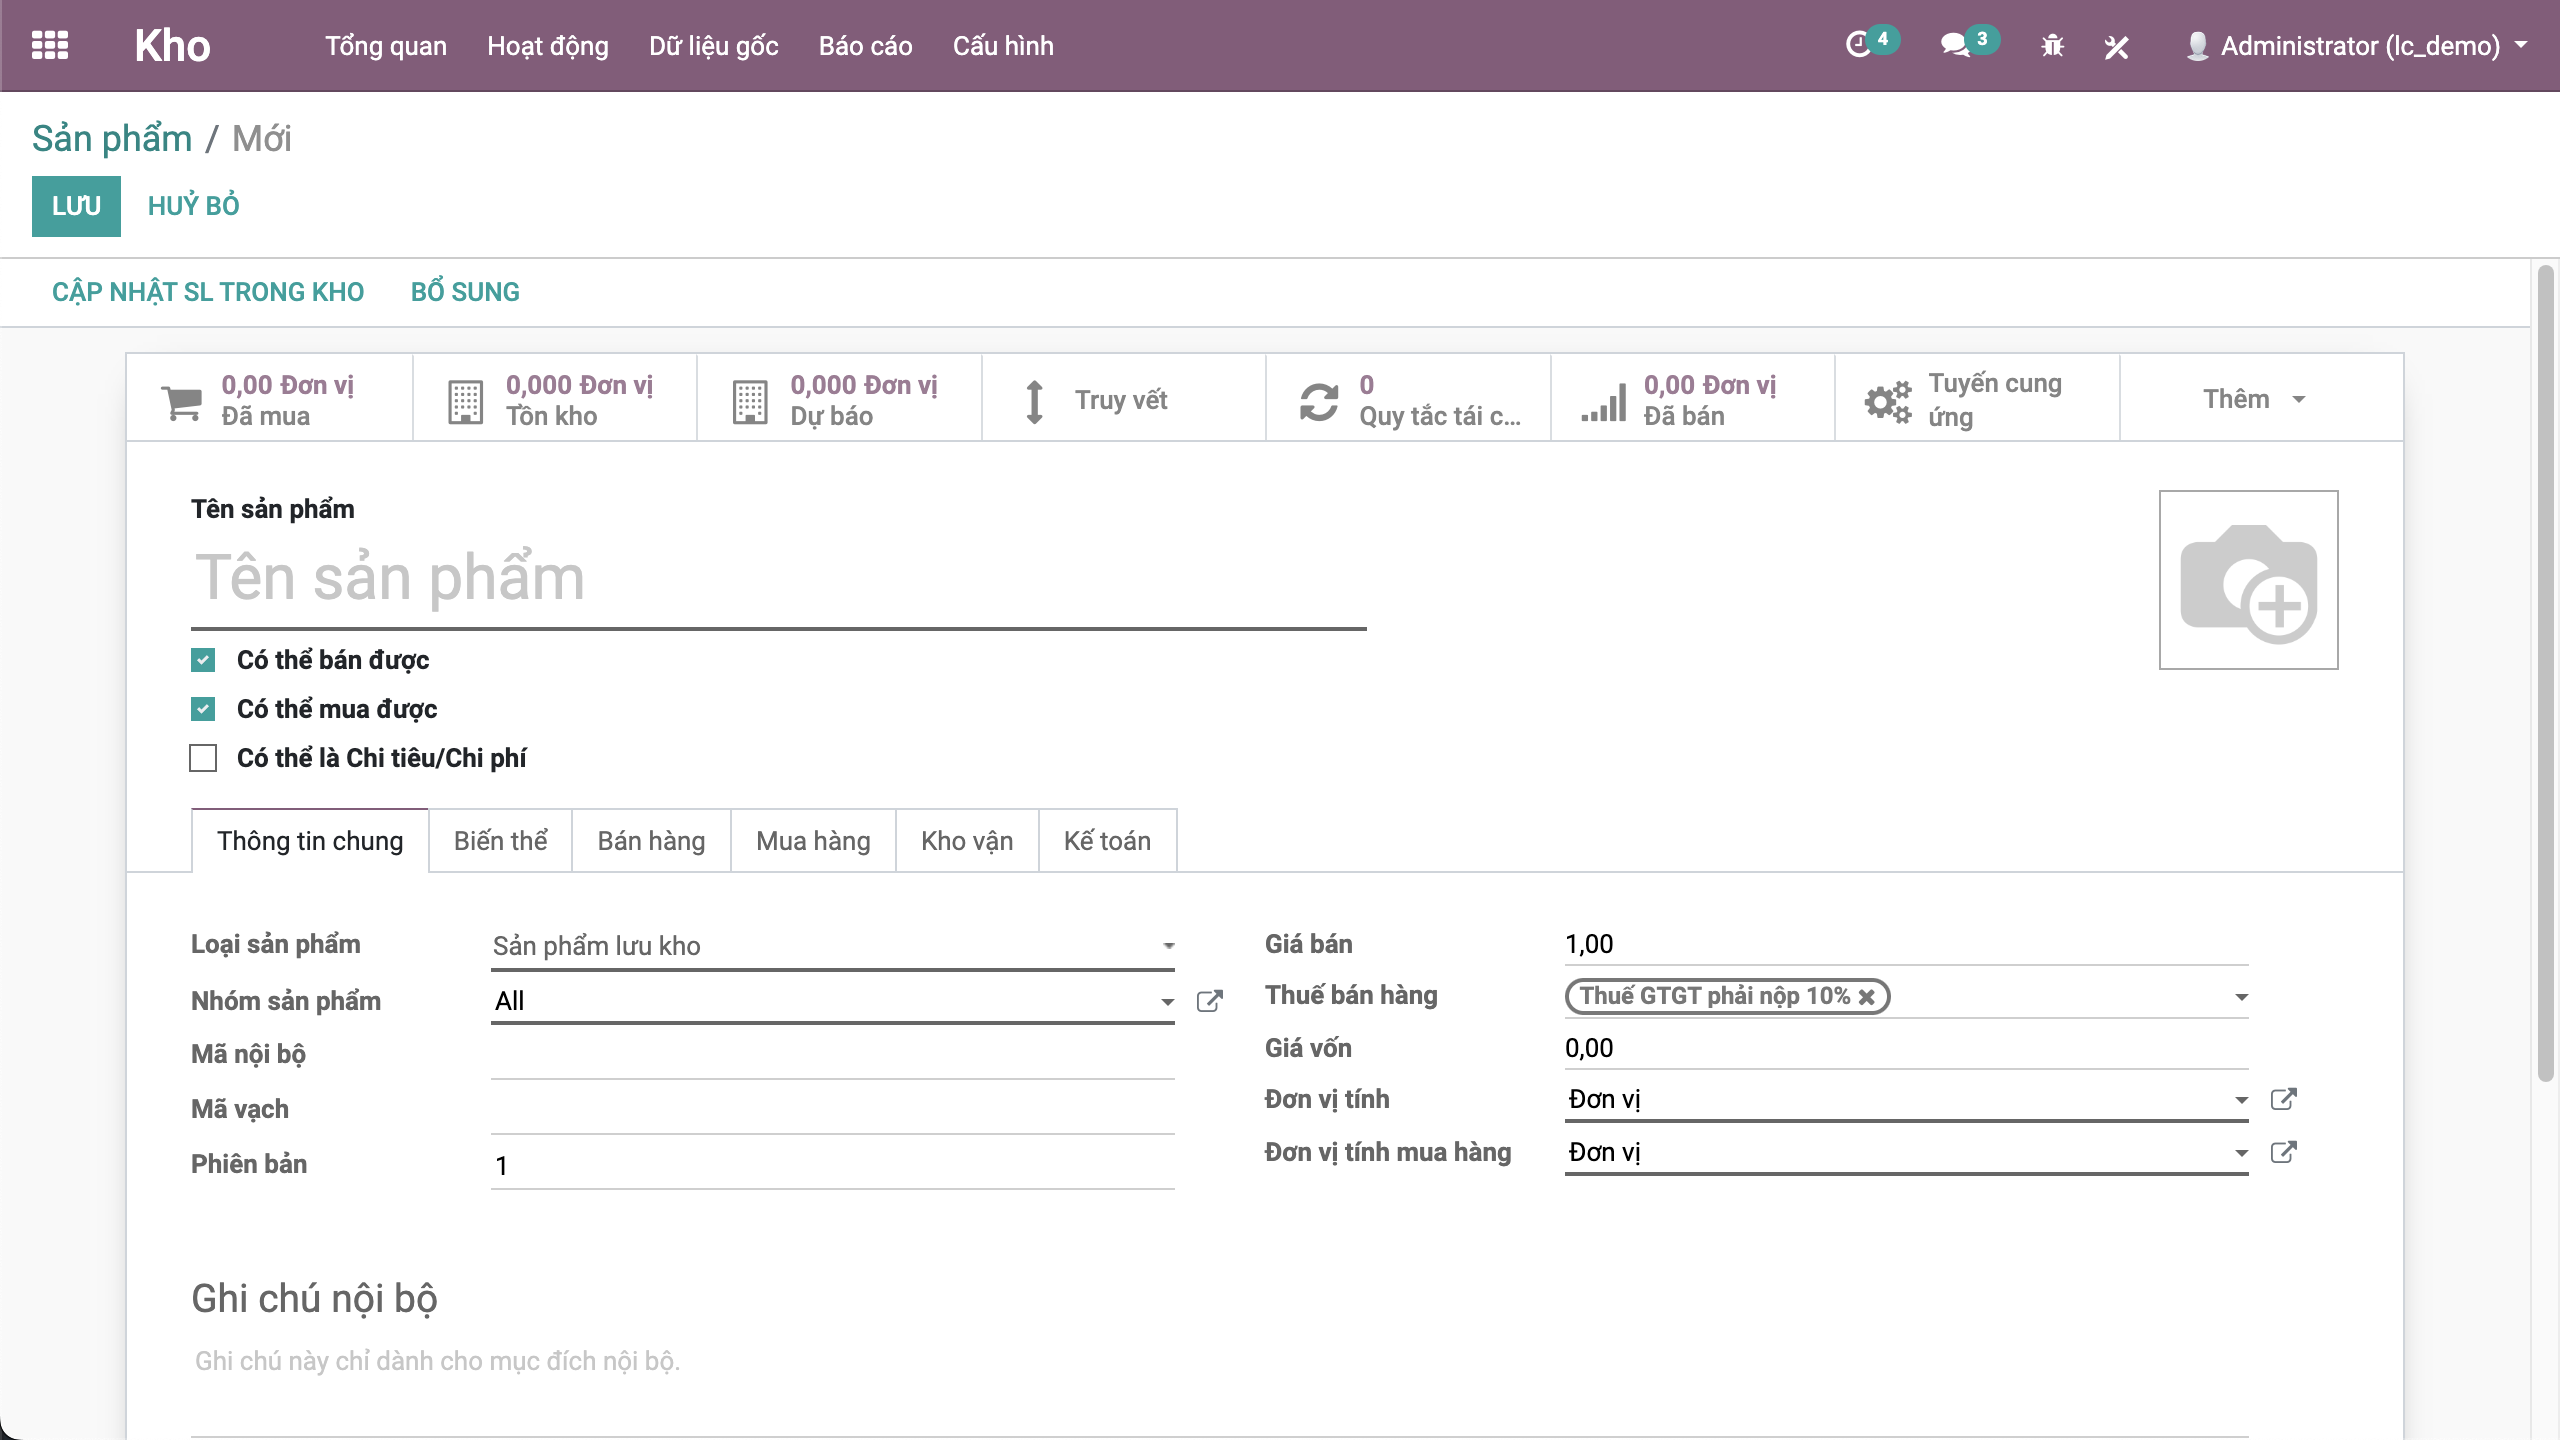Viewport: 2560px width, 1440px height.
Task: Open external link for Nhóm sản phẩm
Action: 1209,1001
